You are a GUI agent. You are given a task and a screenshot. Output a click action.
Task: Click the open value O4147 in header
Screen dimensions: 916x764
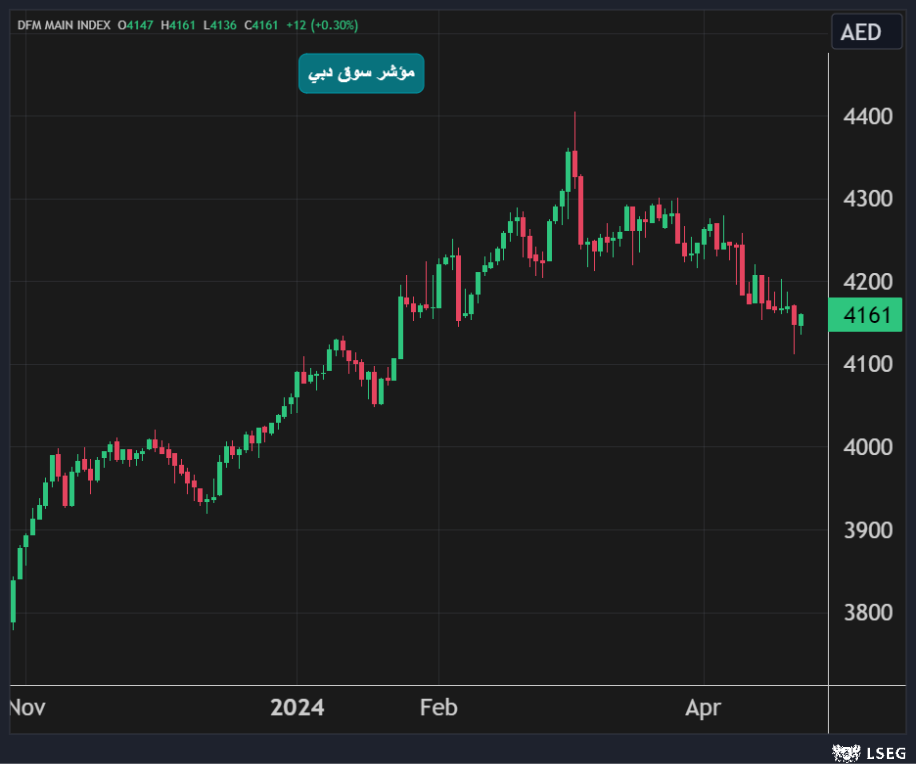(138, 24)
